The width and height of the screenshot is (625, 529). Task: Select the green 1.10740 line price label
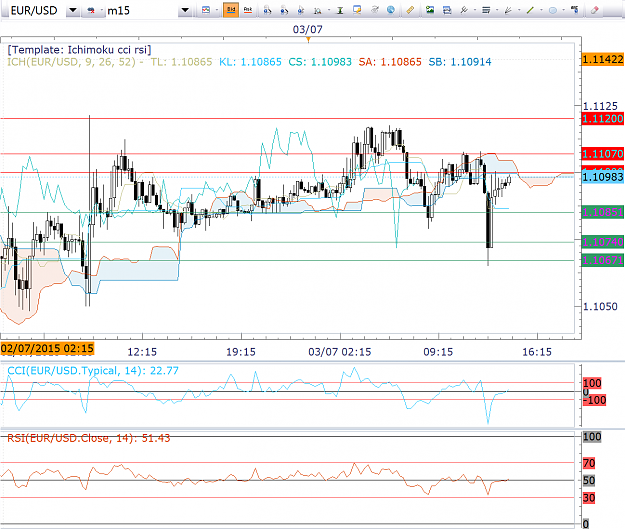click(x=603, y=242)
